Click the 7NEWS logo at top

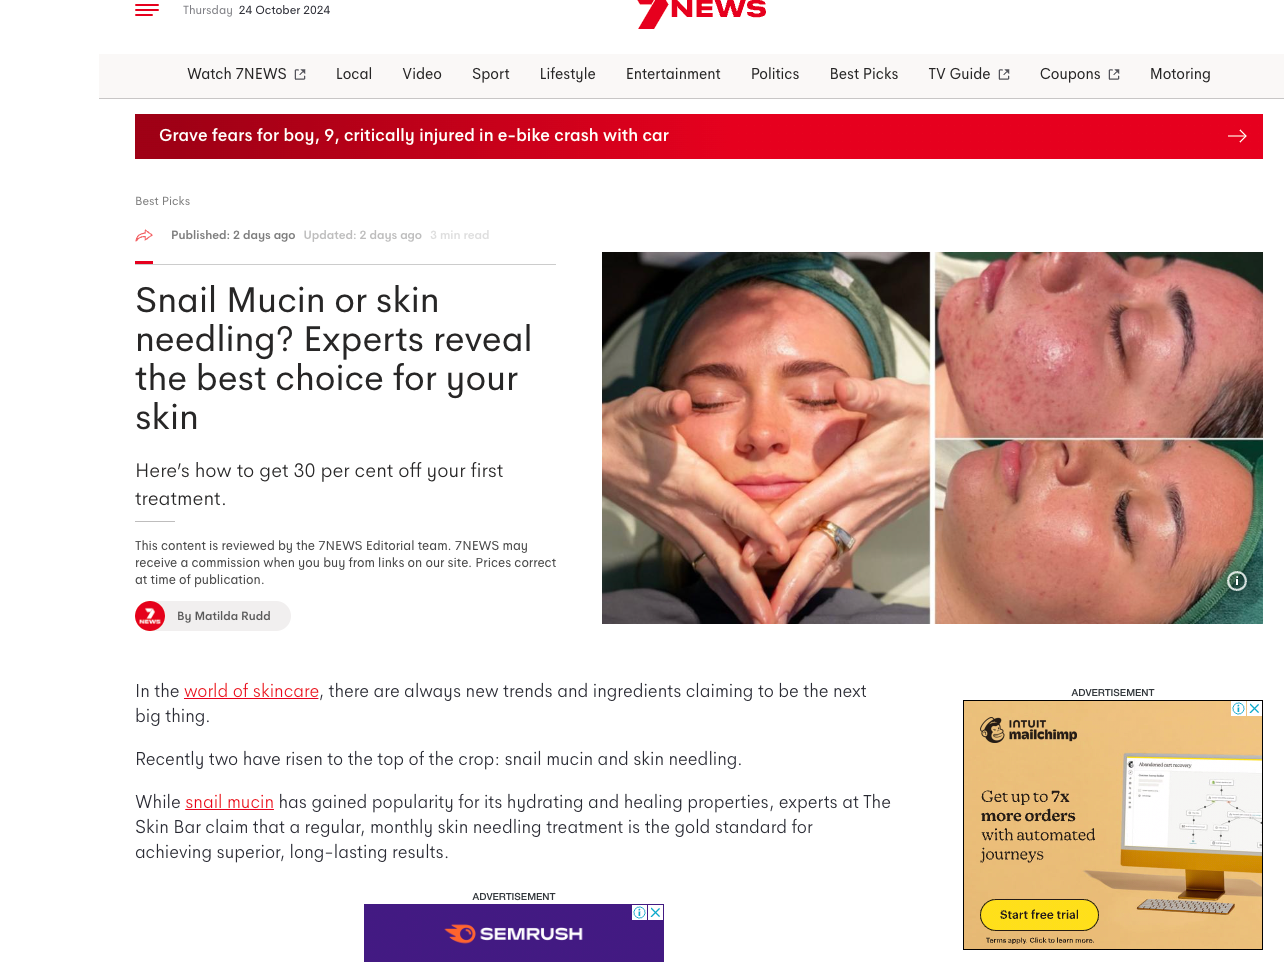pos(702,12)
